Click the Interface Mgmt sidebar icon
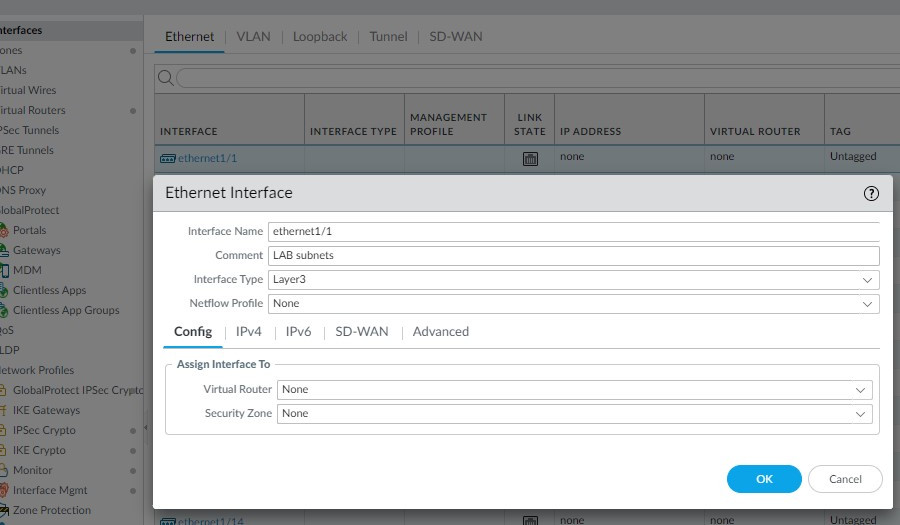The image size is (900, 525). (3, 490)
